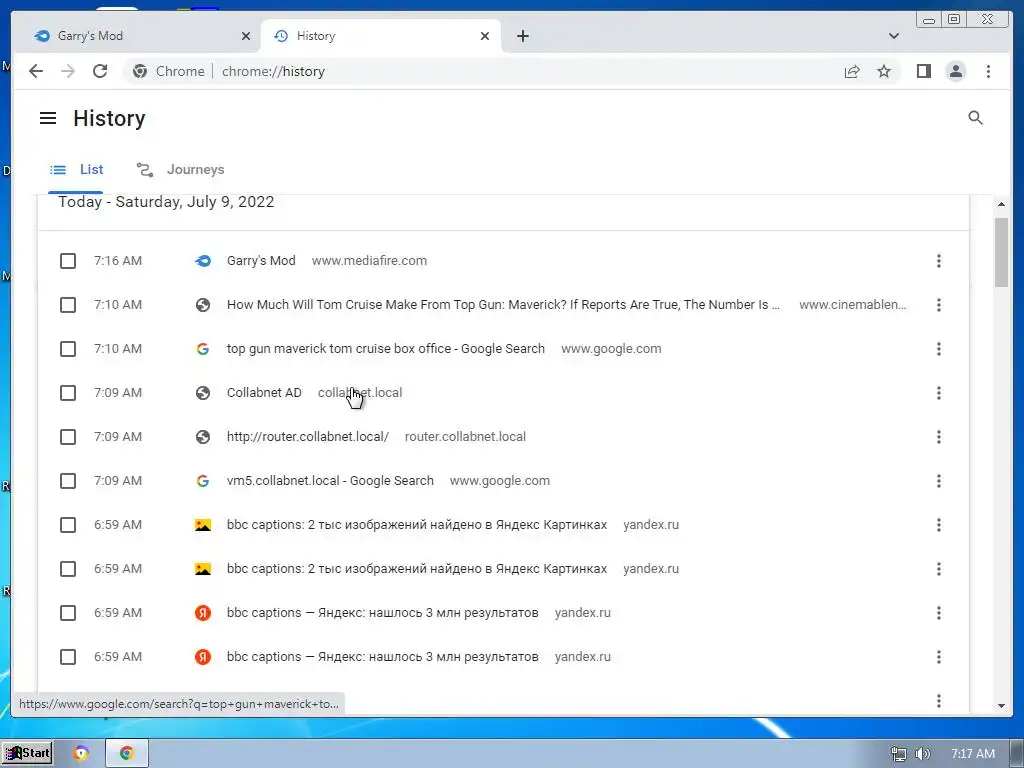The height and width of the screenshot is (768, 1024).
Task: Go back with the browser back arrow
Action: pyautogui.click(x=36, y=71)
